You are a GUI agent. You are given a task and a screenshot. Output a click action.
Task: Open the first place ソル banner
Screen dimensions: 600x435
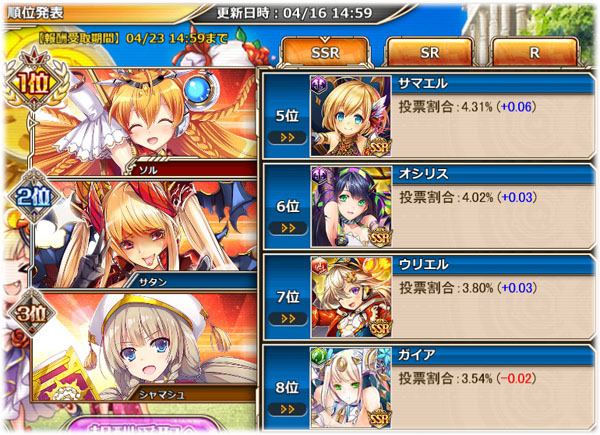pyautogui.click(x=143, y=122)
